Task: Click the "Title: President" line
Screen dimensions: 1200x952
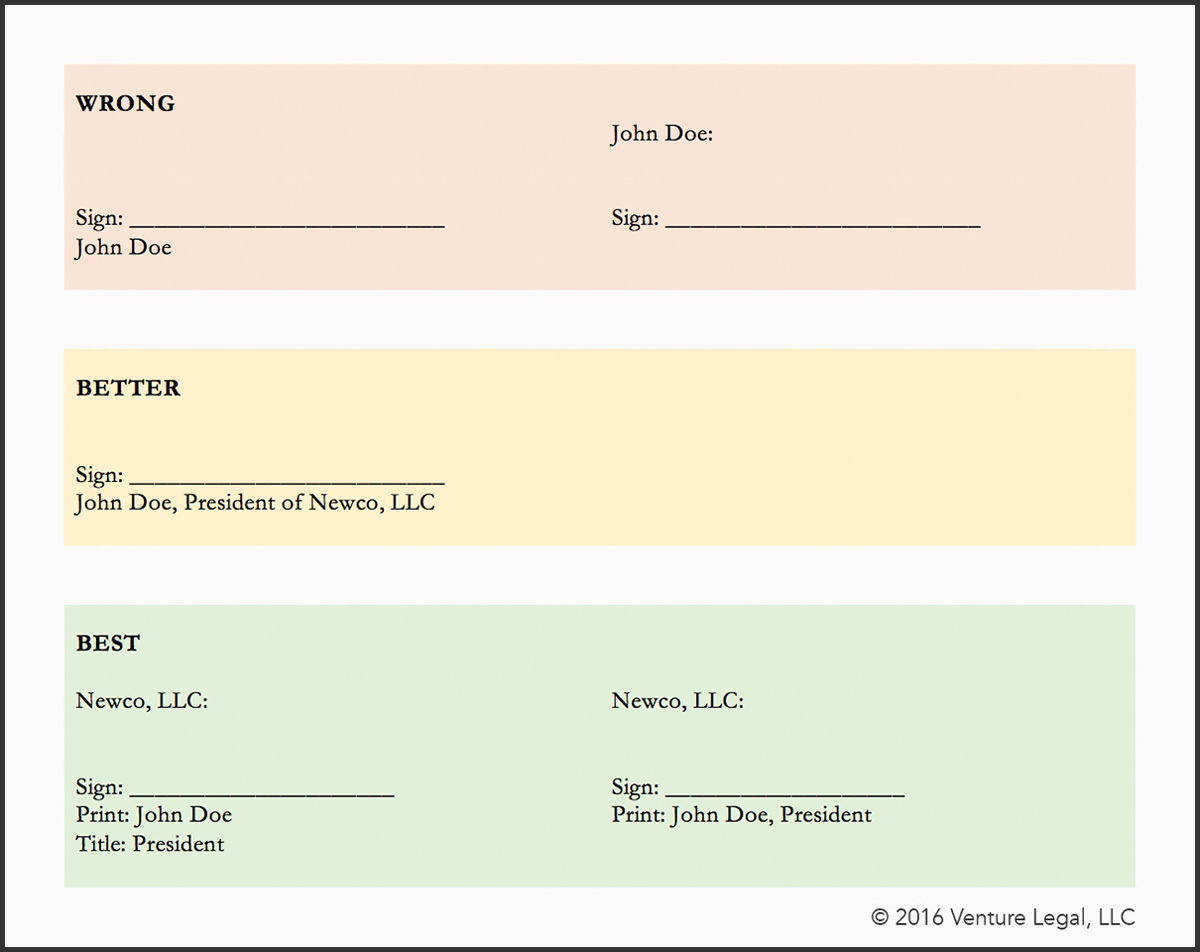Action: [x=150, y=844]
